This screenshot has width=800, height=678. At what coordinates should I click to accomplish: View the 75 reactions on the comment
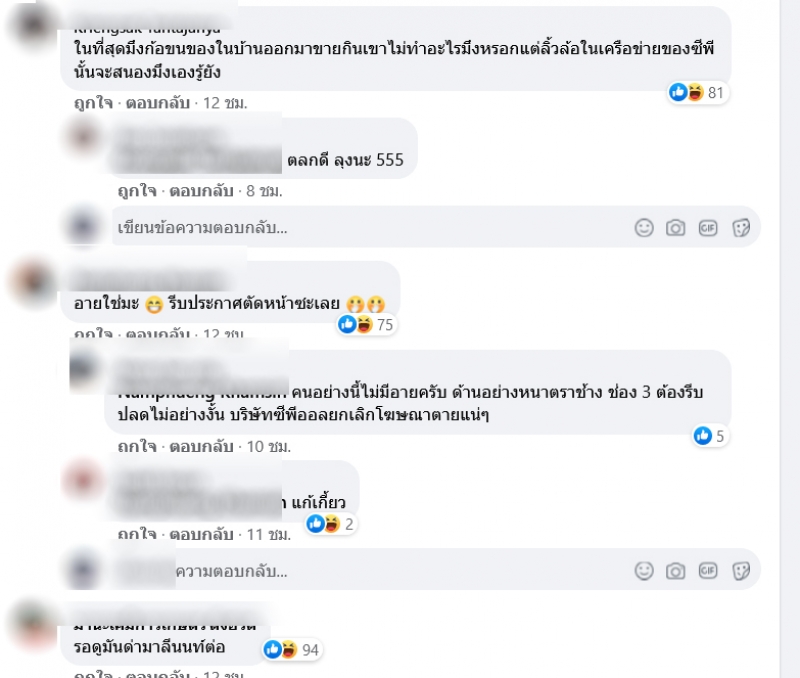click(x=366, y=324)
